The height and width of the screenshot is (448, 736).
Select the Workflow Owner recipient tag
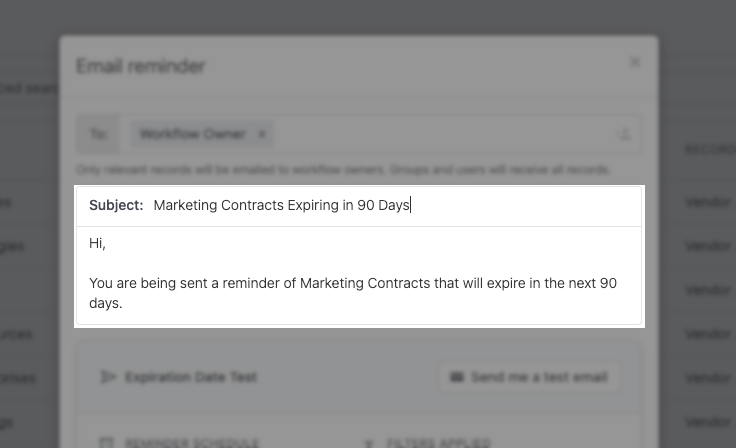pos(192,134)
